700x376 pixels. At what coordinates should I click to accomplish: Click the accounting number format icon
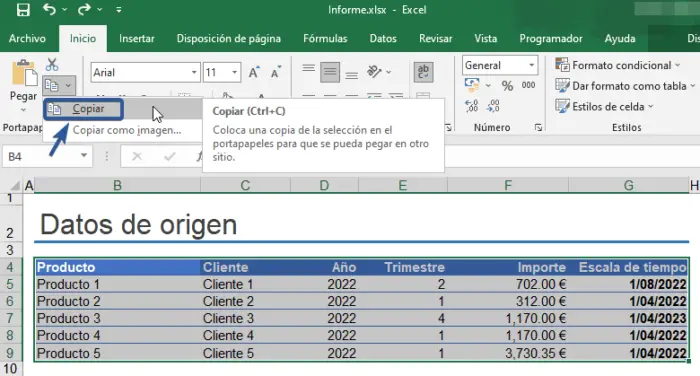[472, 85]
